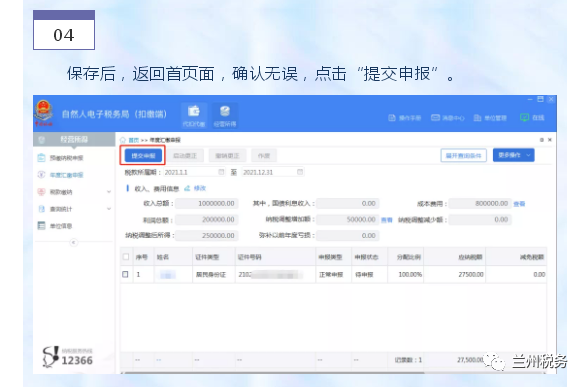
Task: Check the 在线 online status indicator
Action: coord(532,118)
